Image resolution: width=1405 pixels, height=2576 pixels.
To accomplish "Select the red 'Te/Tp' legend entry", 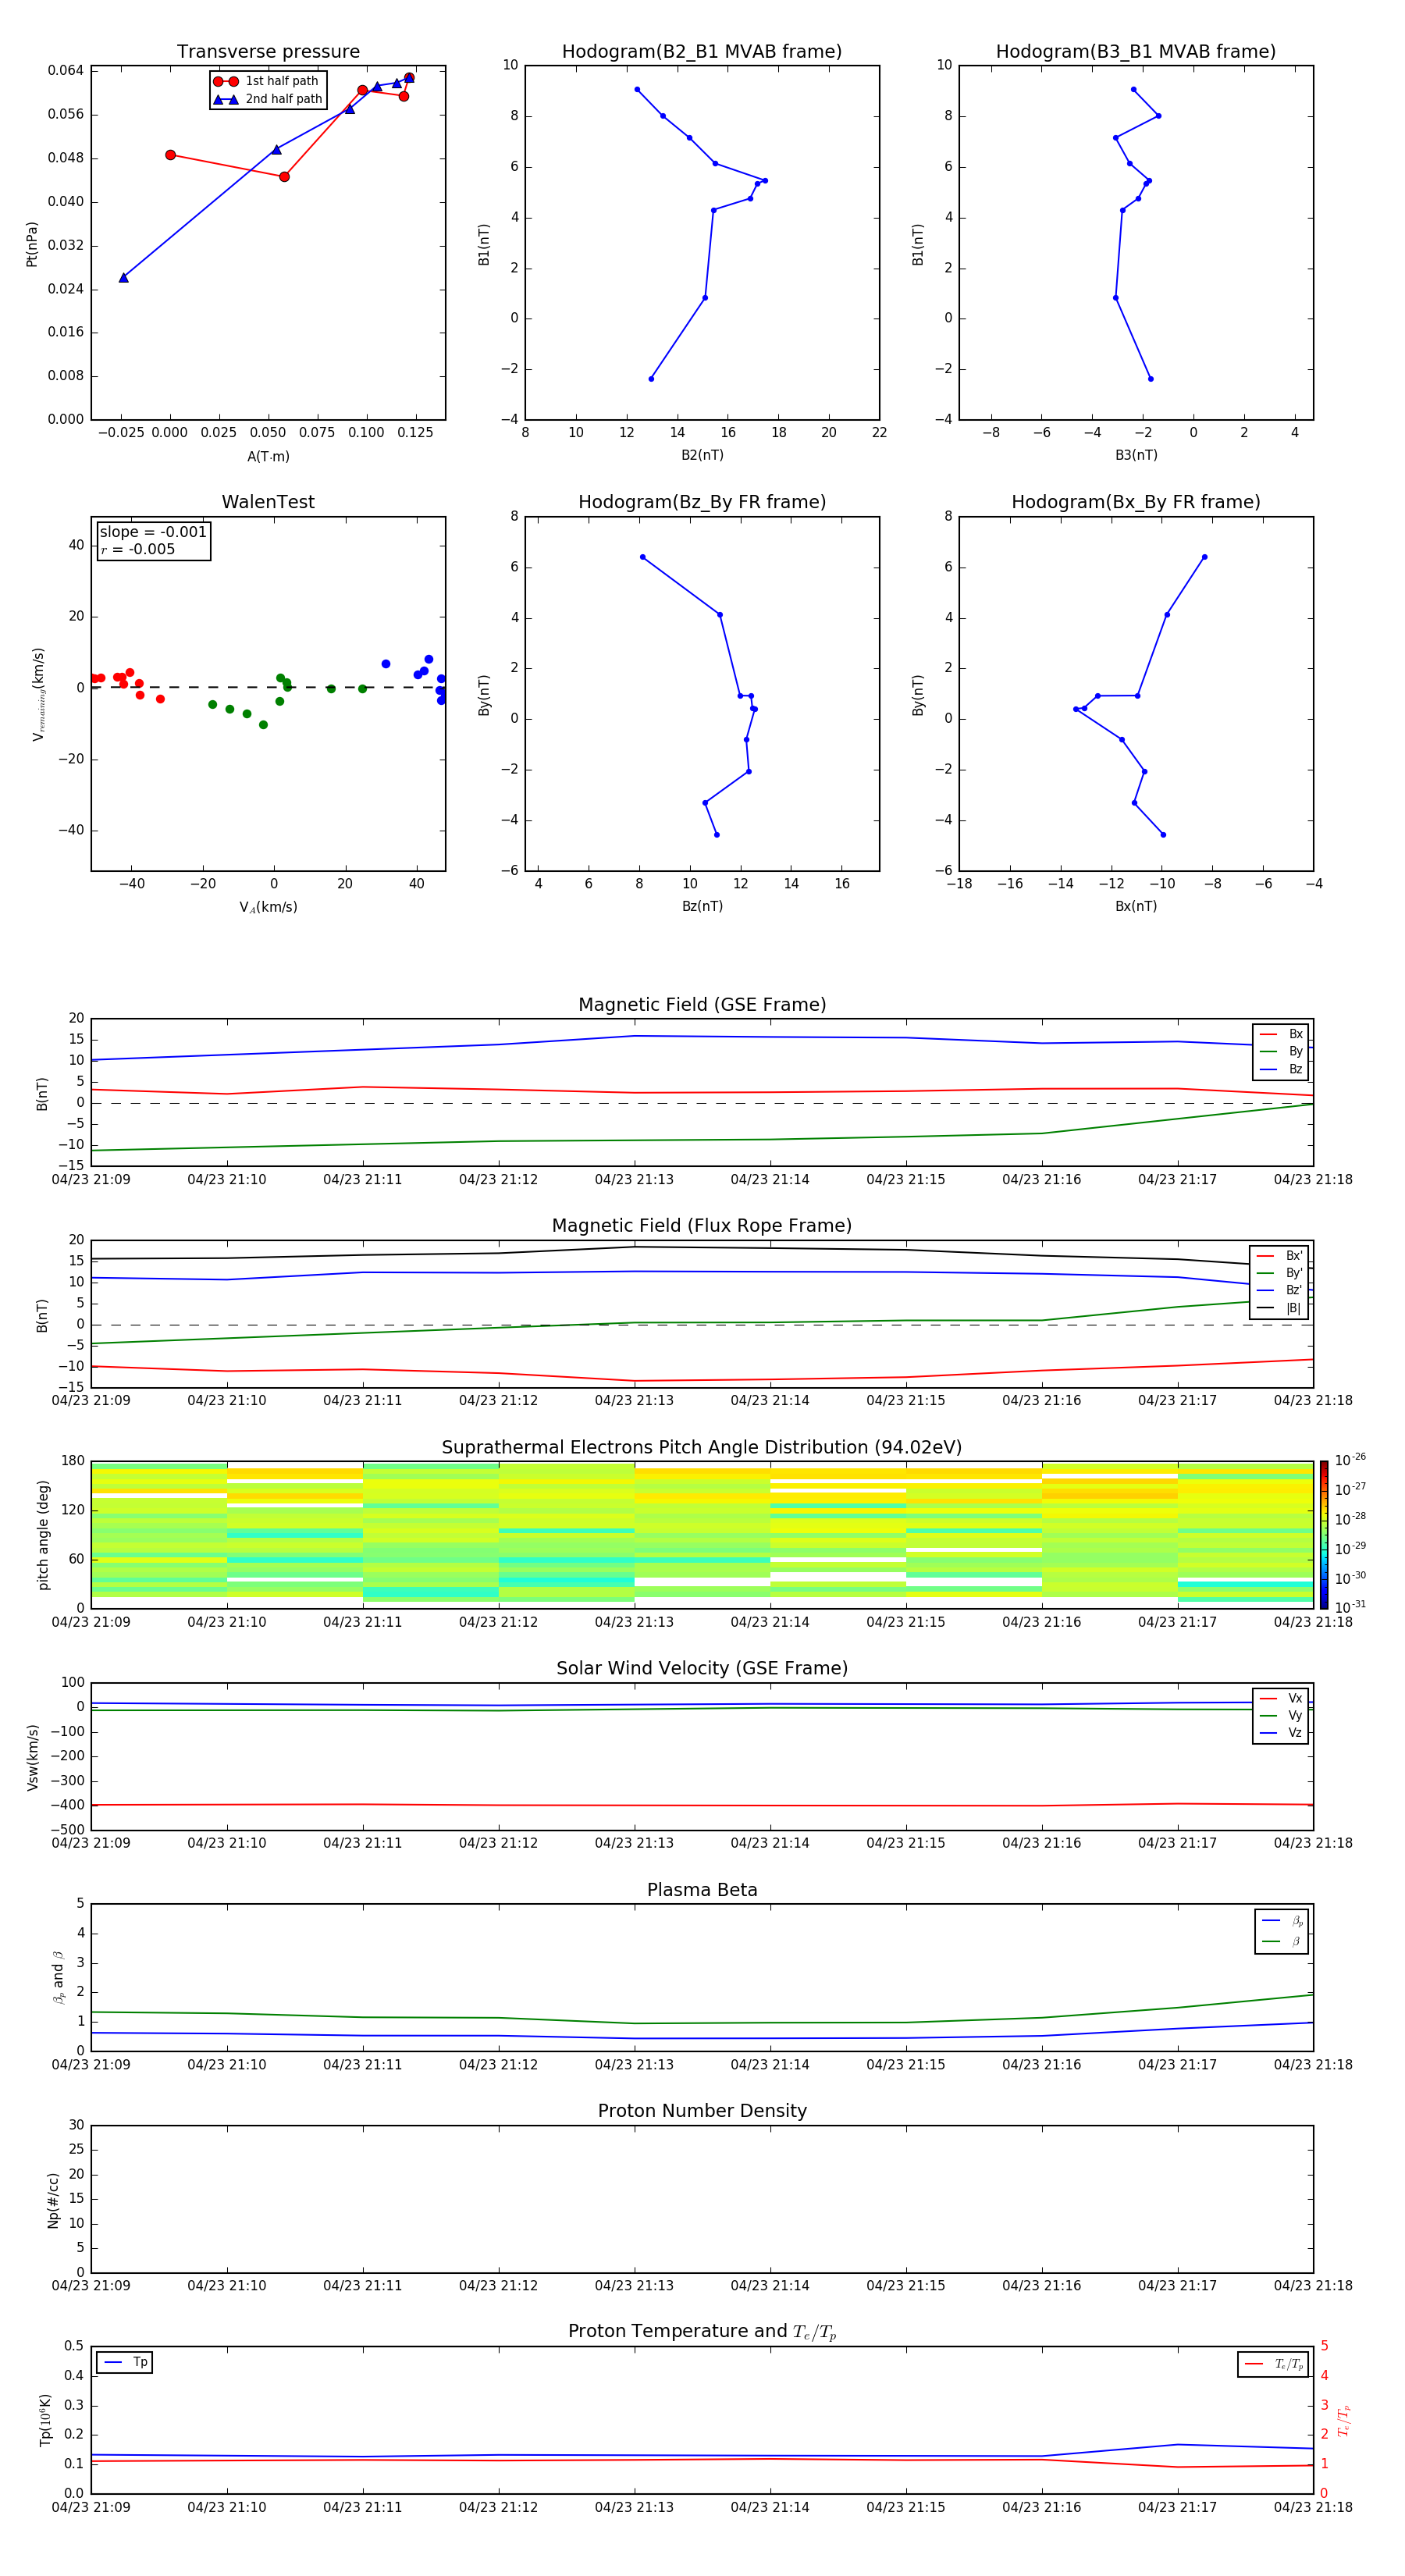I will point(1273,2364).
